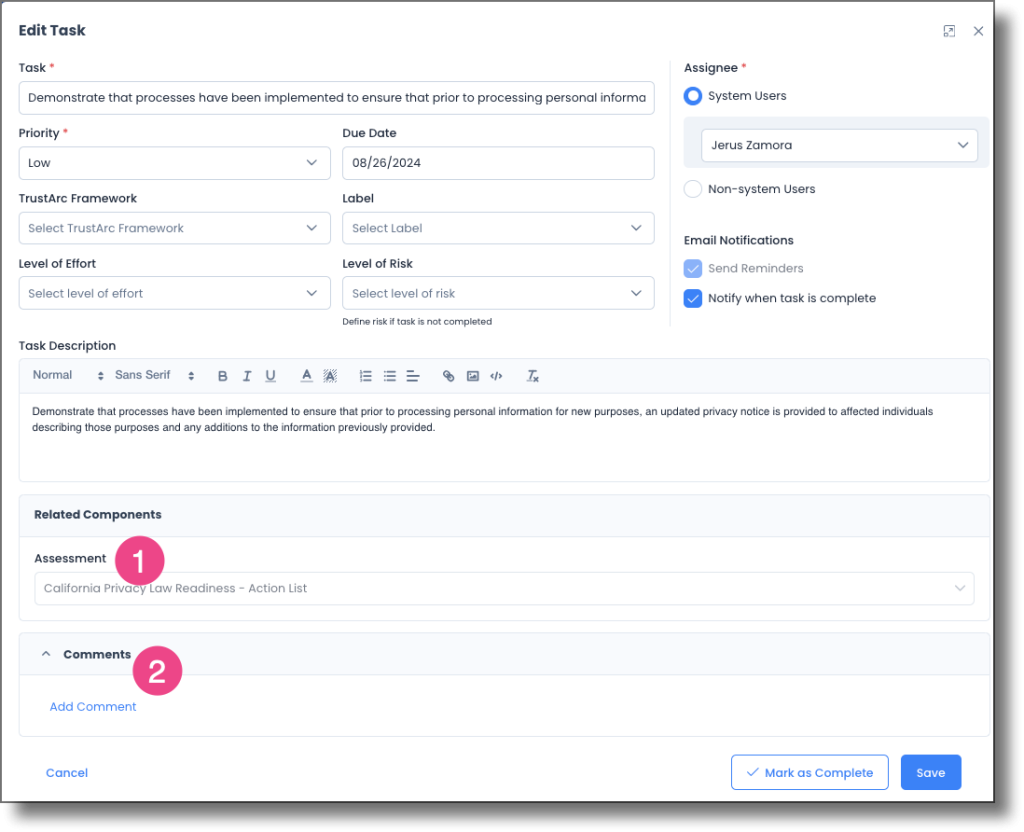This screenshot has width=1024, height=832.
Task: Expand the Edit Task dialog to full screen
Action: pos(949,31)
